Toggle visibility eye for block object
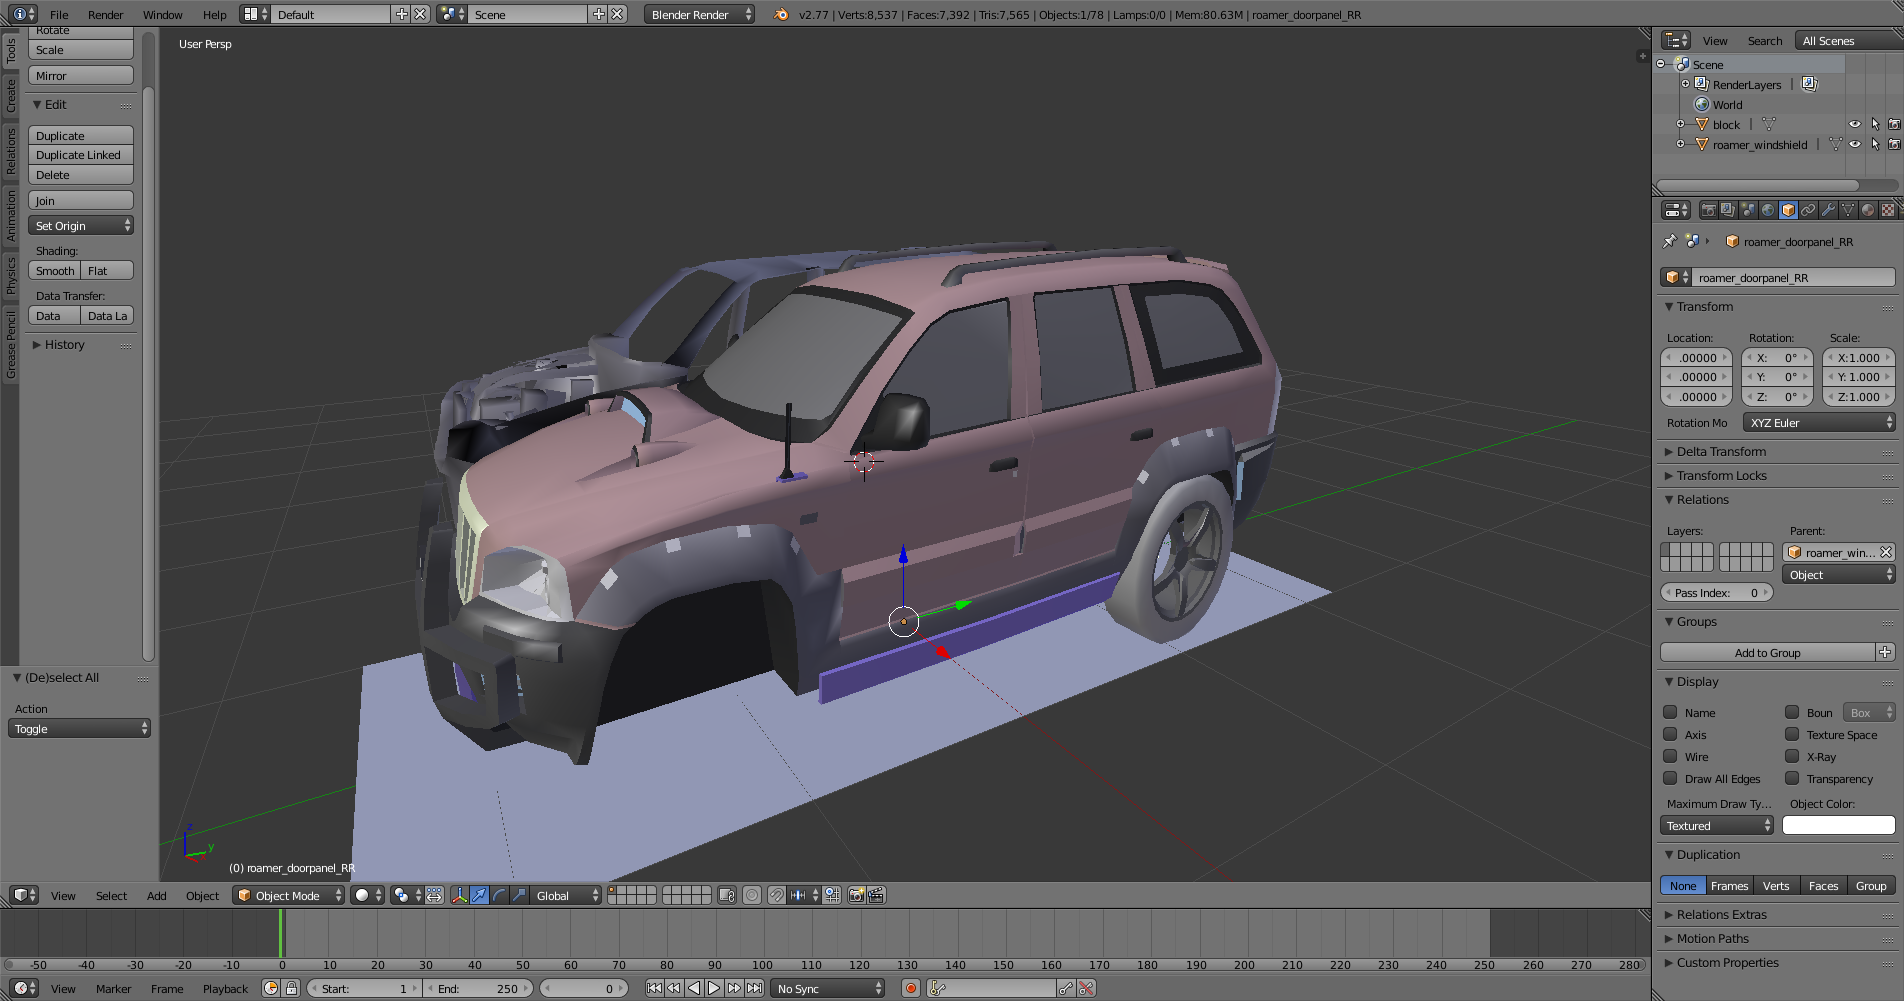The height and width of the screenshot is (1001, 1904). pyautogui.click(x=1855, y=124)
